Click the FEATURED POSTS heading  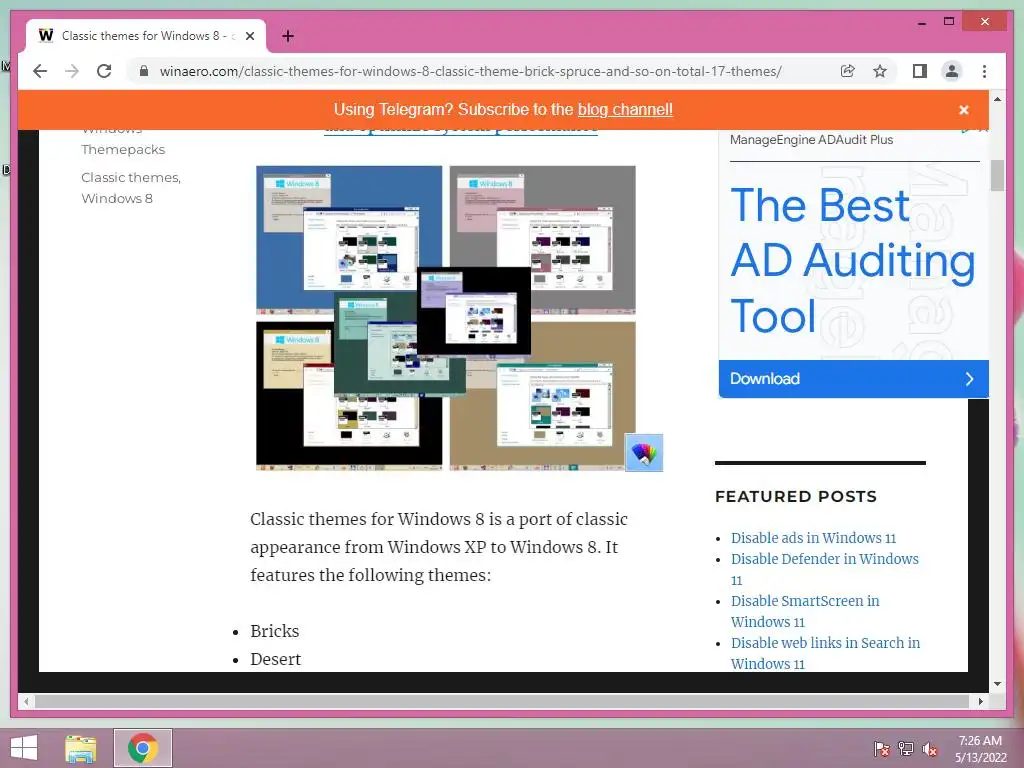coord(795,496)
